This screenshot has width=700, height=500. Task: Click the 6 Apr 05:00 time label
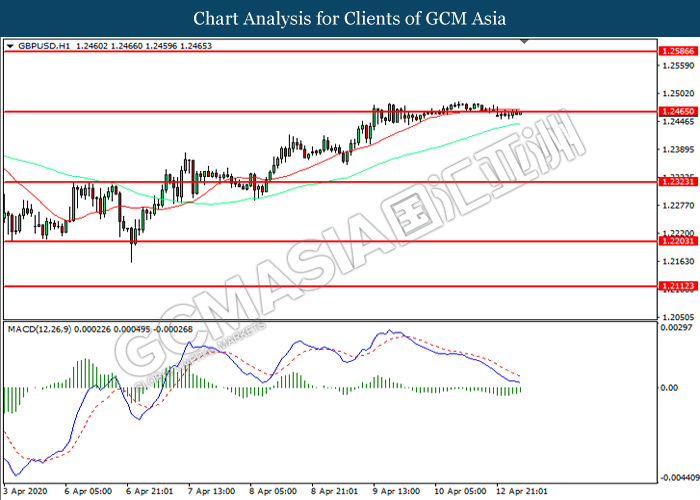[88, 492]
